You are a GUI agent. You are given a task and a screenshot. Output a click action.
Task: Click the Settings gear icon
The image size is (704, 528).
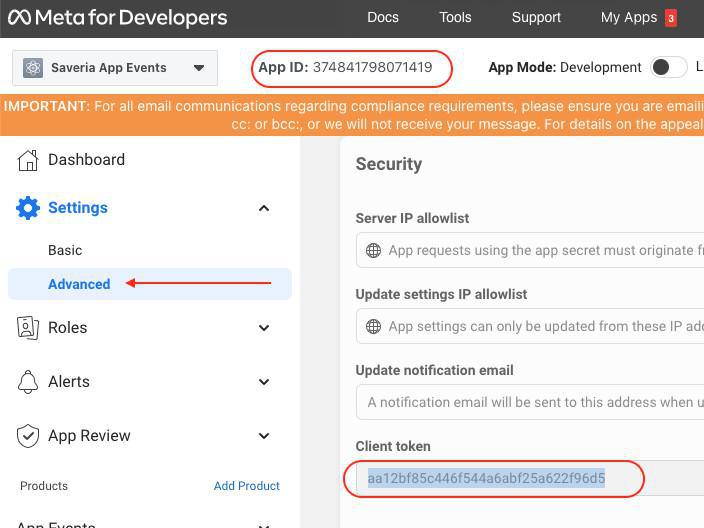point(29,208)
